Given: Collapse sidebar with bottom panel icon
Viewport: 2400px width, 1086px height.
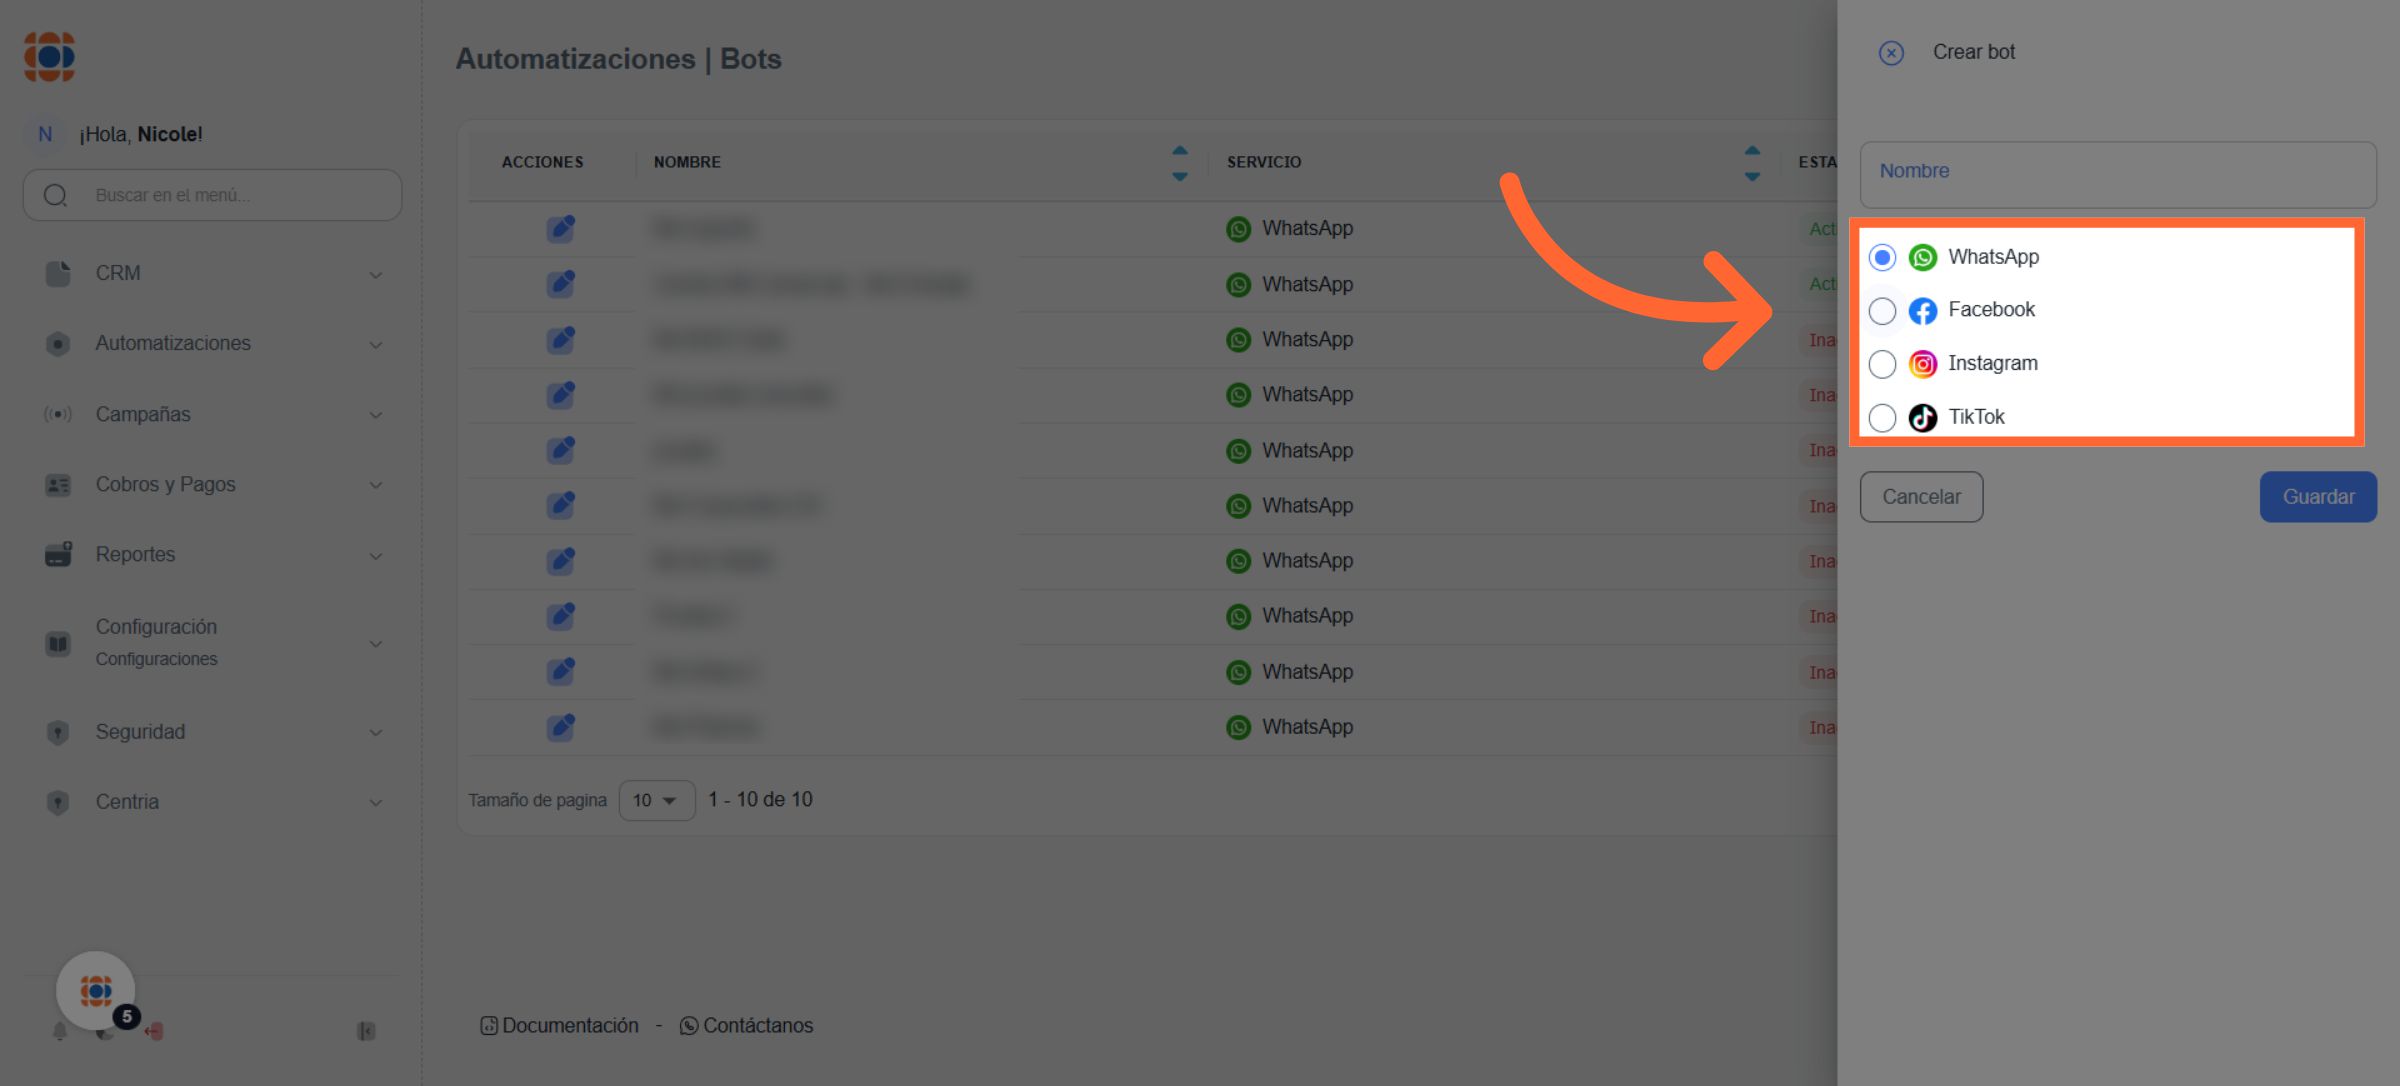Looking at the screenshot, I should pyautogui.click(x=366, y=1031).
